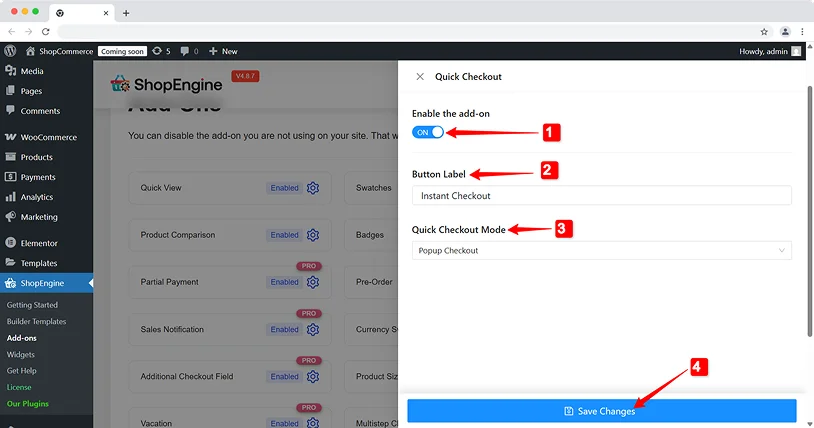Open the updates icon showing 5

157,51
